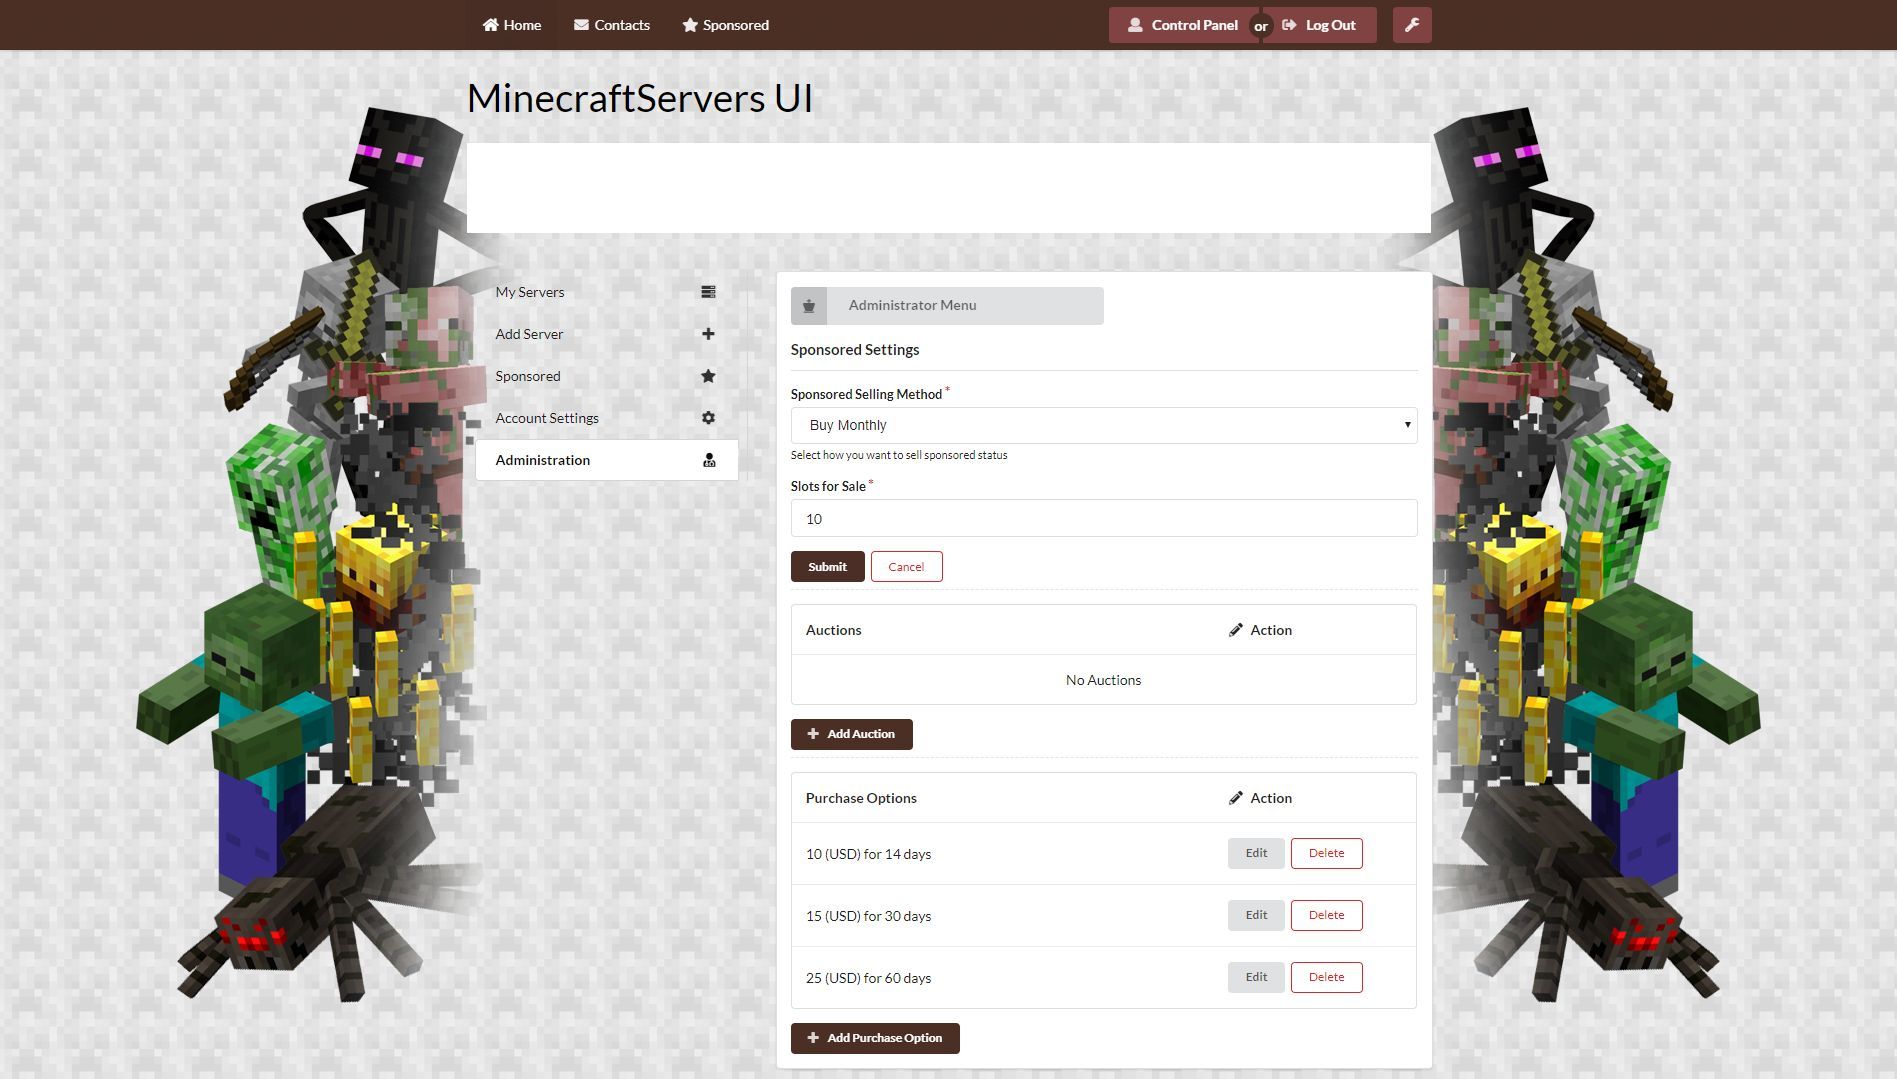Click the Administration user icon in the sidebar
Screen dimensions: 1897x1079
click(x=709, y=460)
